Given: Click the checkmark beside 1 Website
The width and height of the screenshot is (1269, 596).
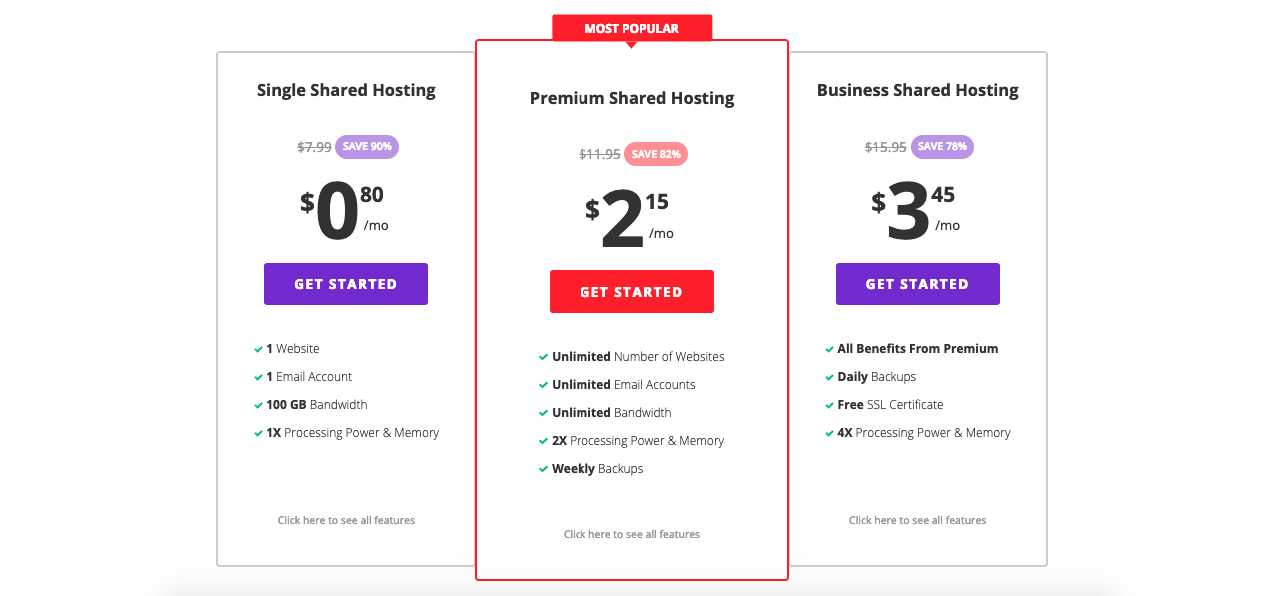Looking at the screenshot, I should tap(258, 349).
